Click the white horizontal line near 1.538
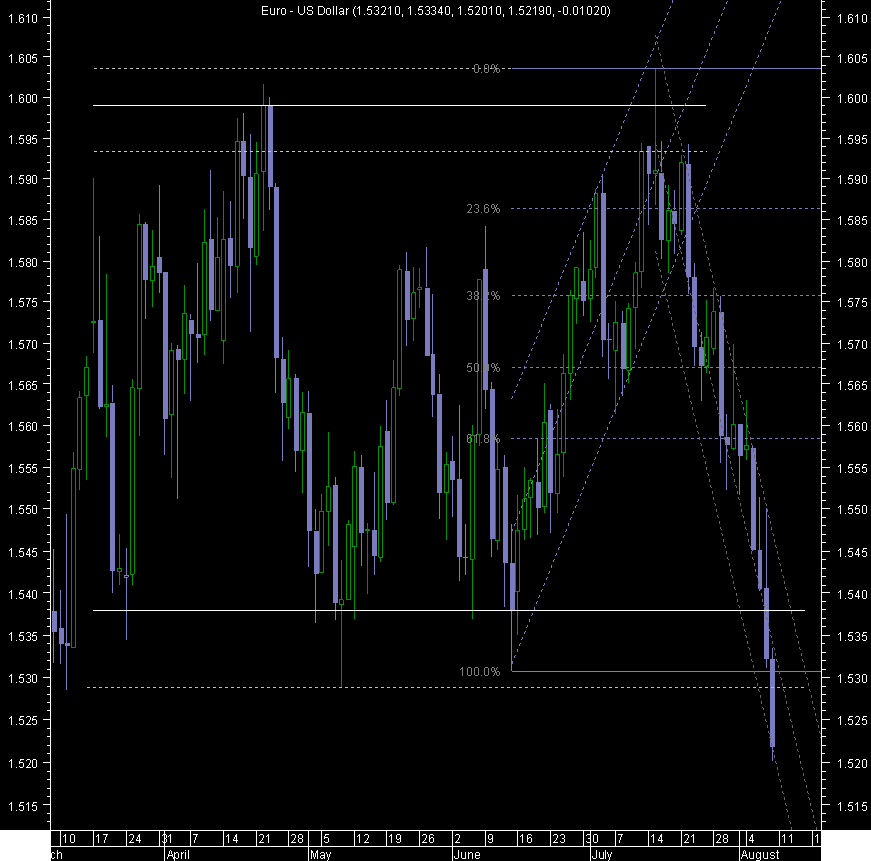The image size is (871, 861). [449, 610]
